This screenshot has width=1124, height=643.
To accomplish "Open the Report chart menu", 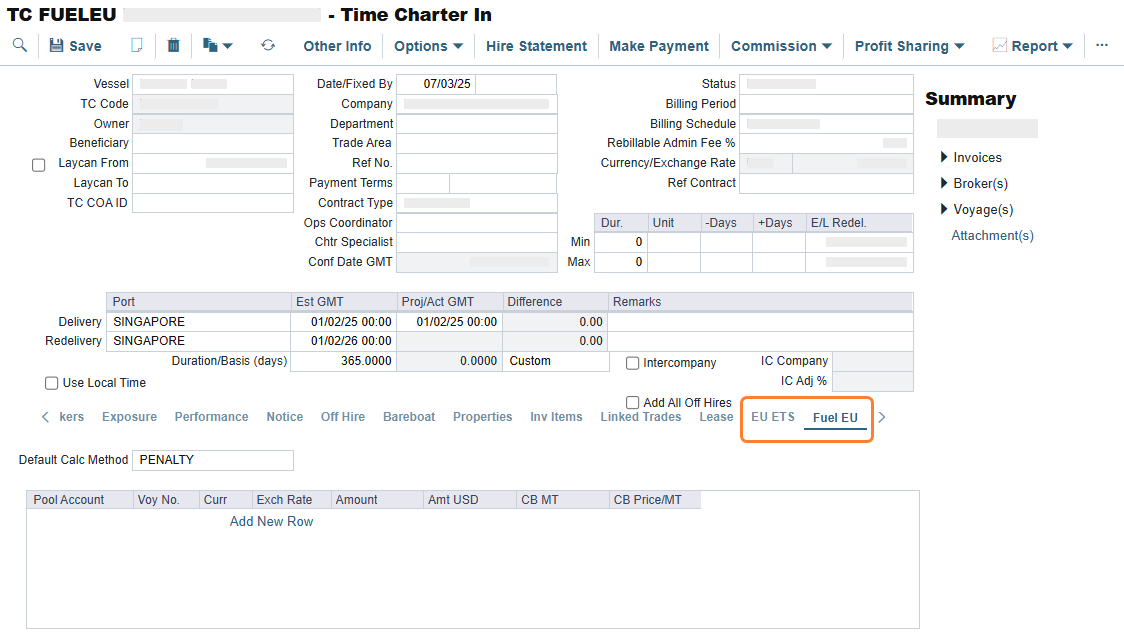I will [1032, 46].
